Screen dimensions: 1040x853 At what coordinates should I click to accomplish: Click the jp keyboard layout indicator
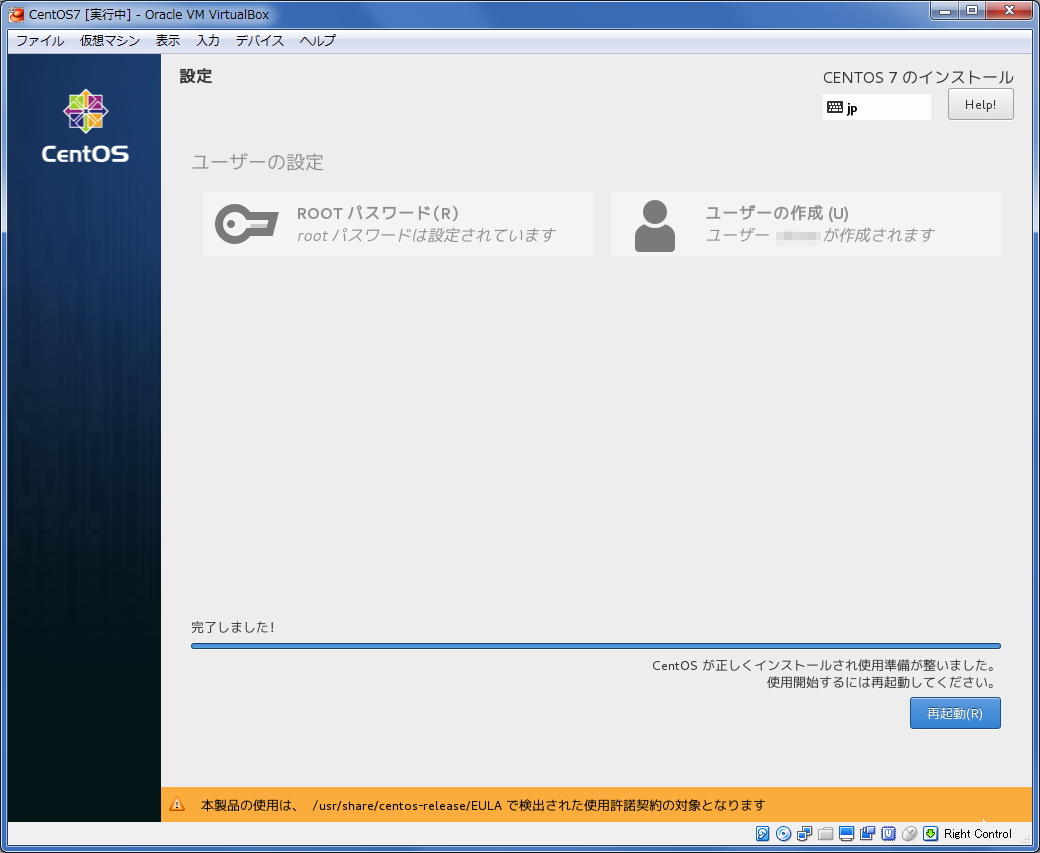tap(876, 108)
